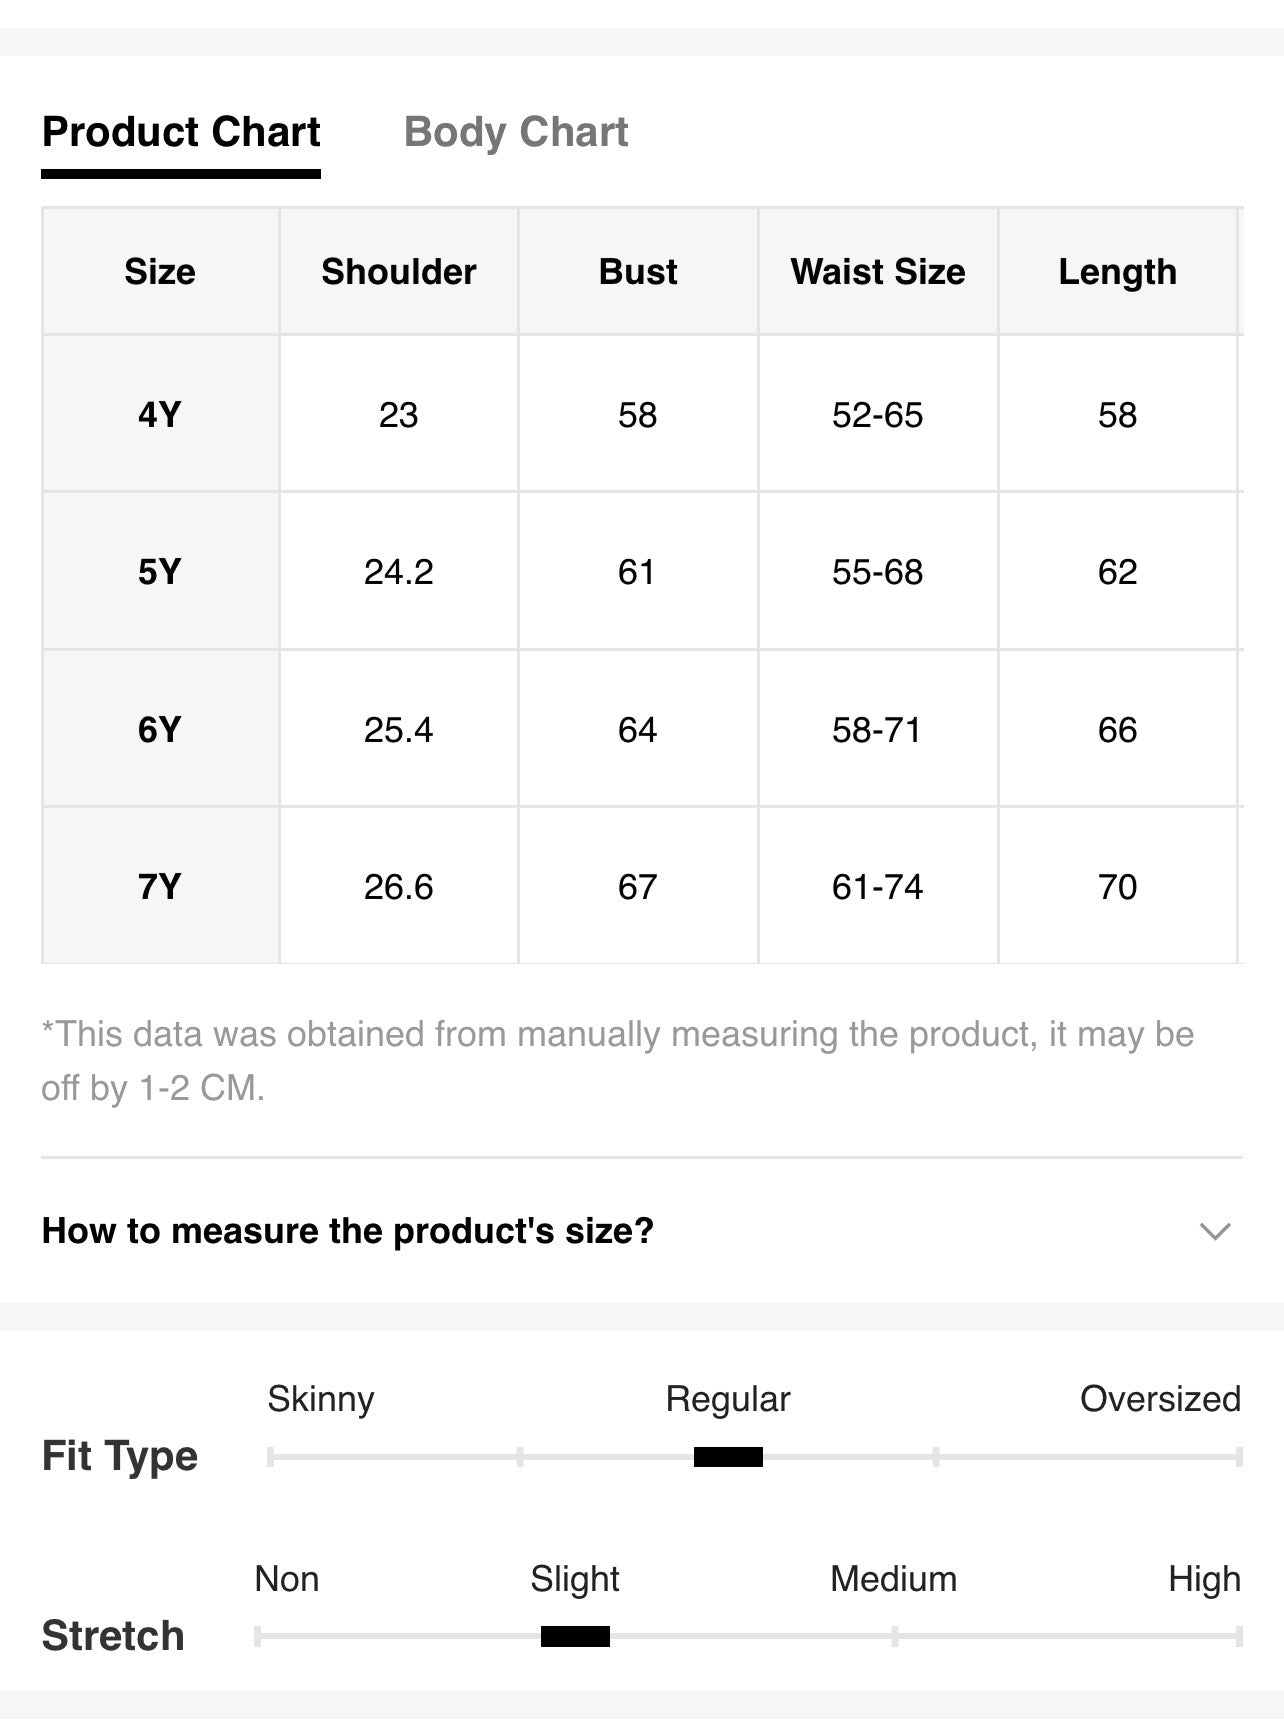Click the Bust column header
Image resolution: width=1284 pixels, height=1736 pixels.
coord(638,272)
